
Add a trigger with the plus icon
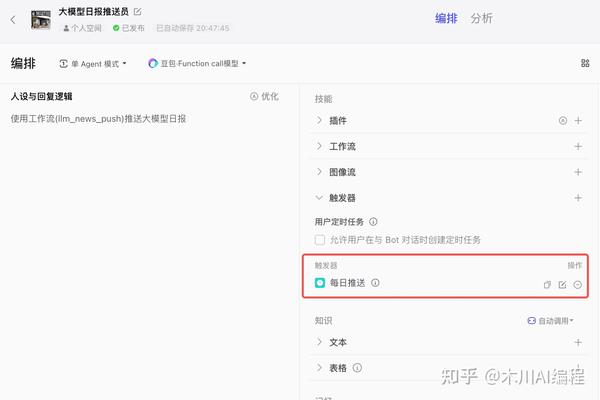tap(578, 198)
